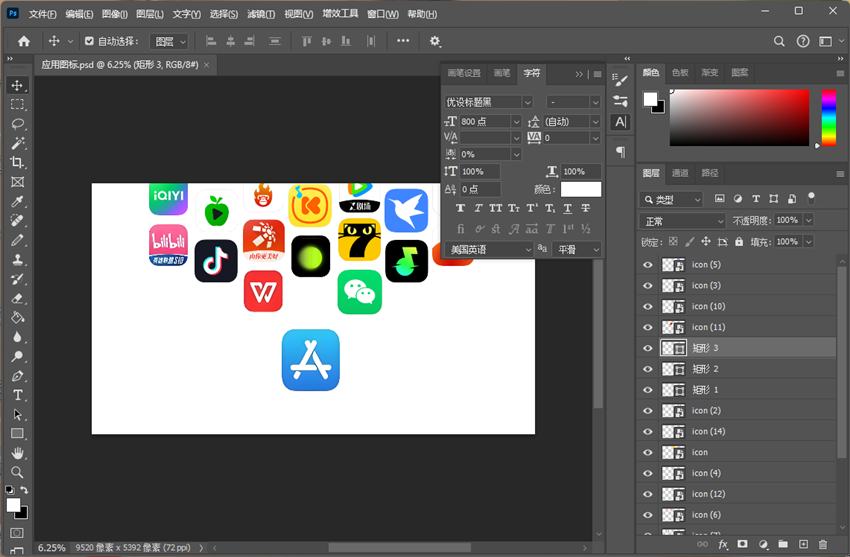Image resolution: width=850 pixels, height=557 pixels.
Task: Switch to the 色板 tab
Action: point(680,73)
